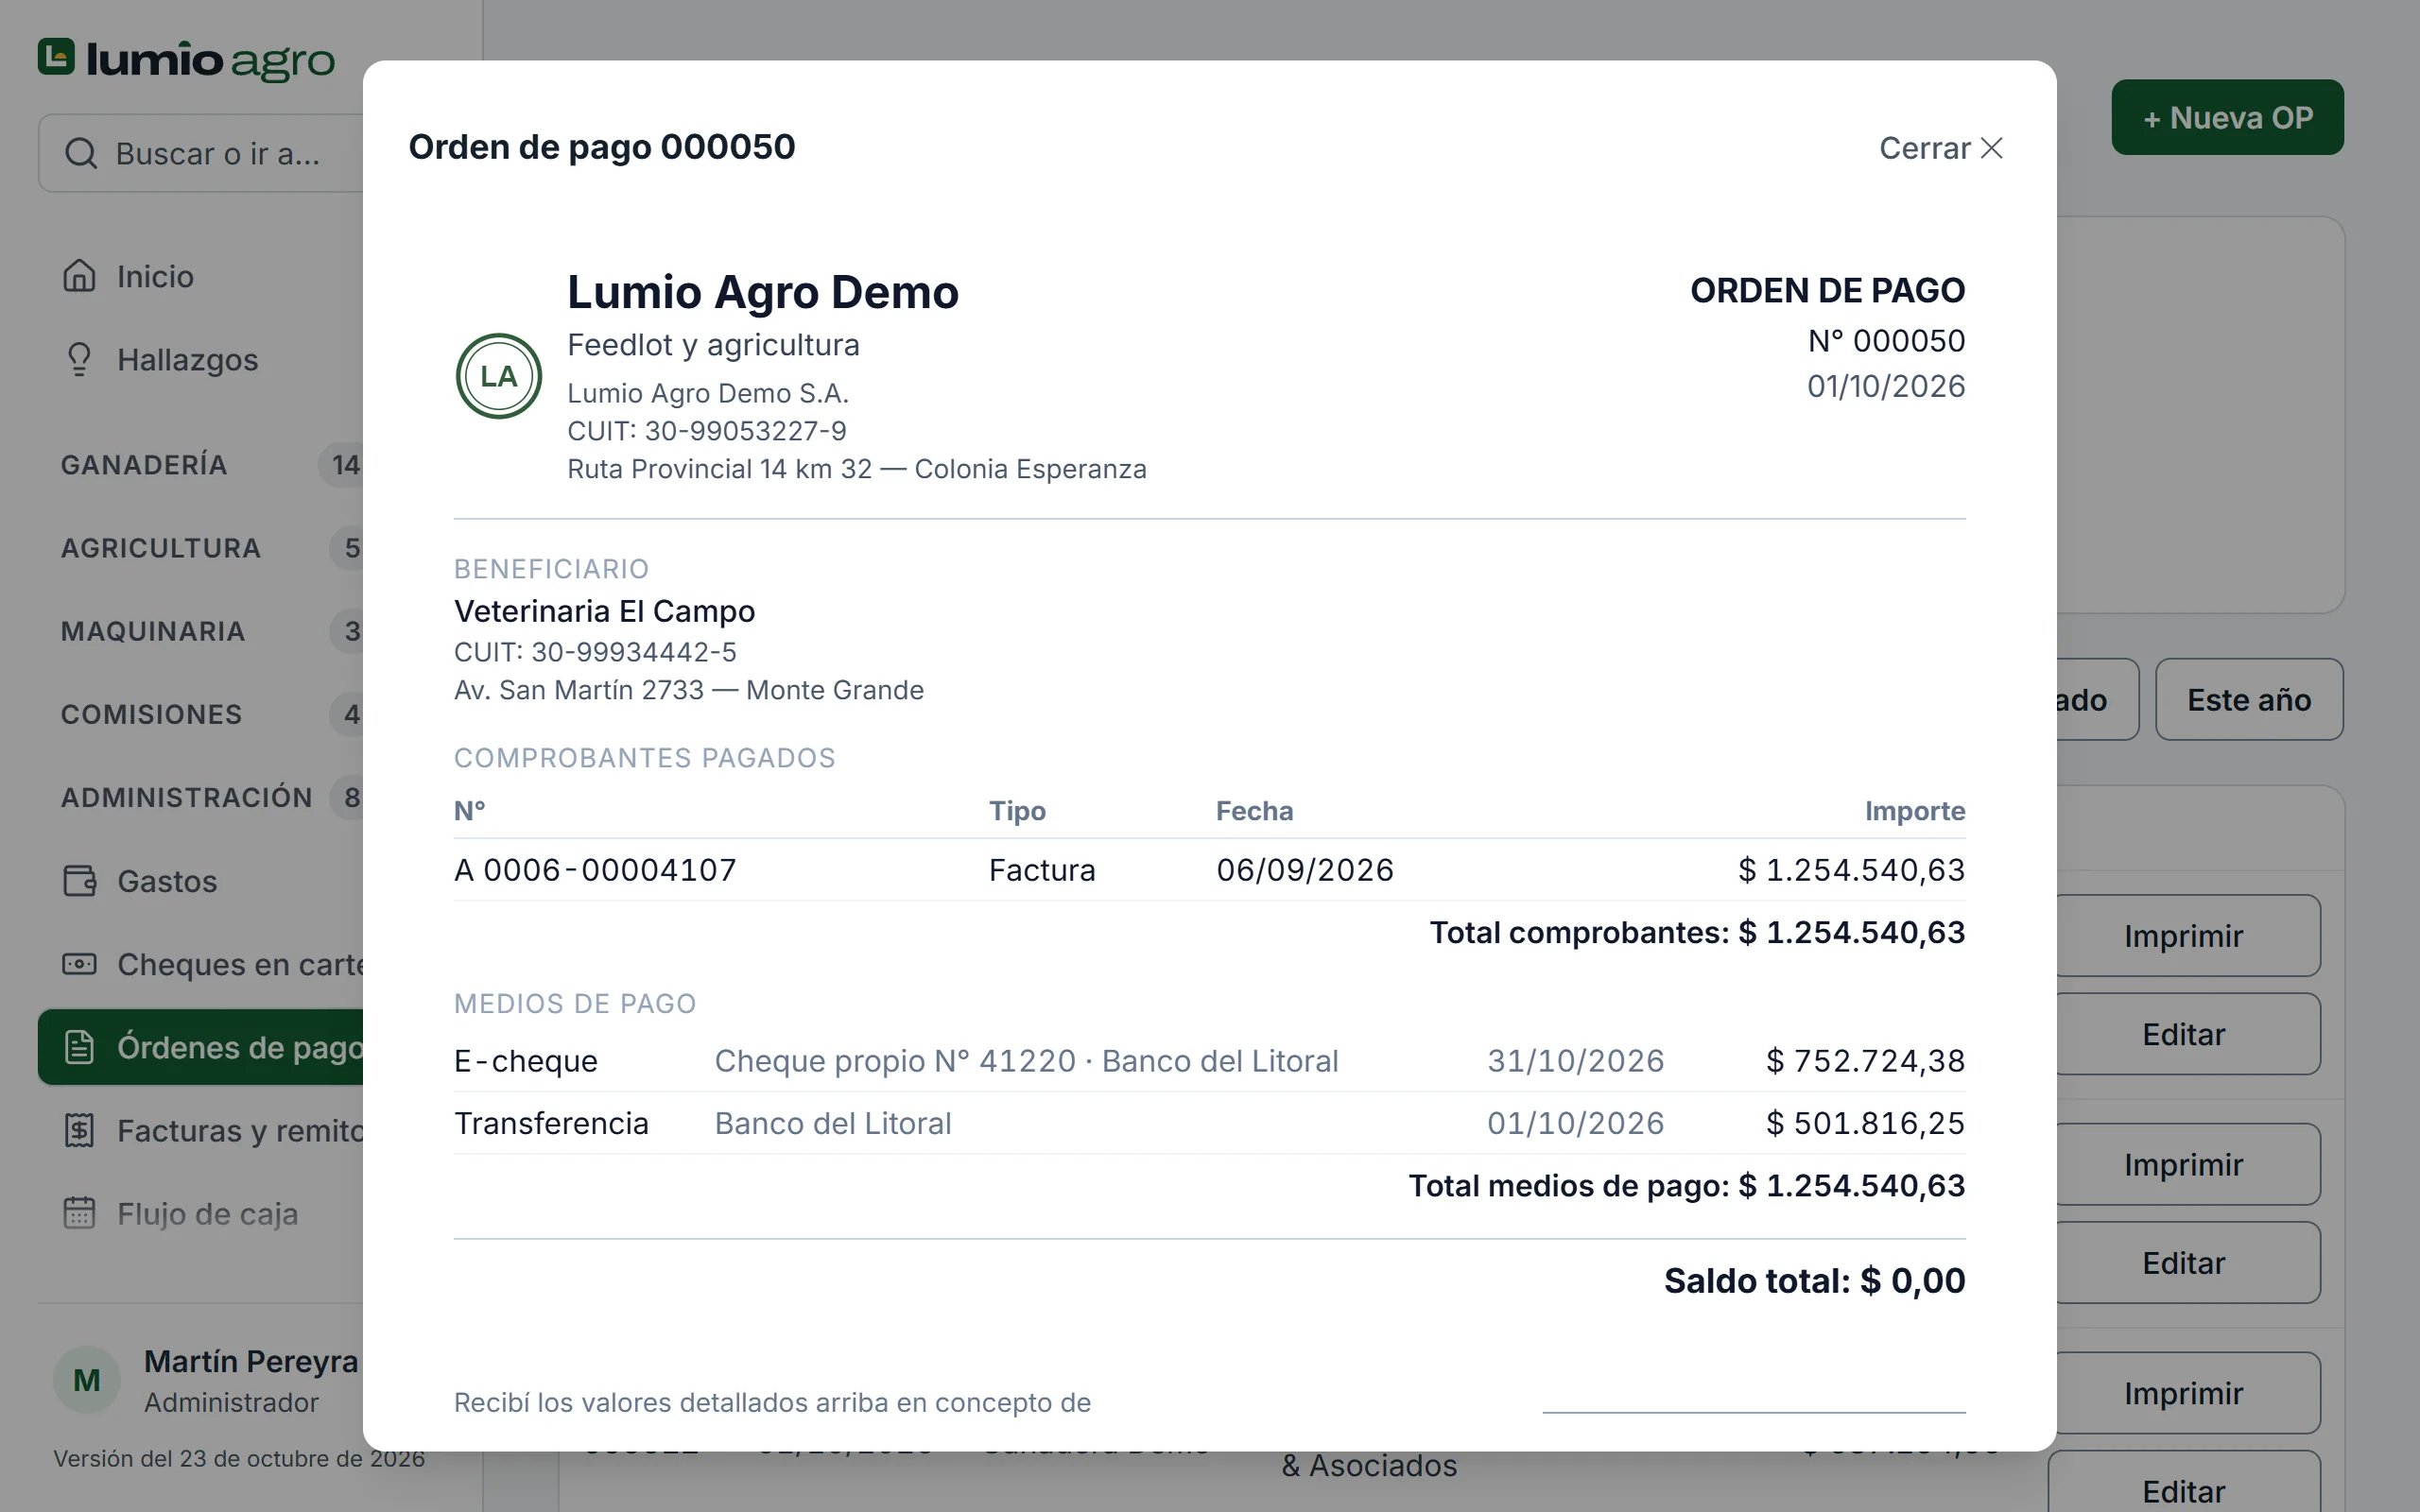
Task: Click invoice number A 0006-00004107
Action: (x=595, y=870)
